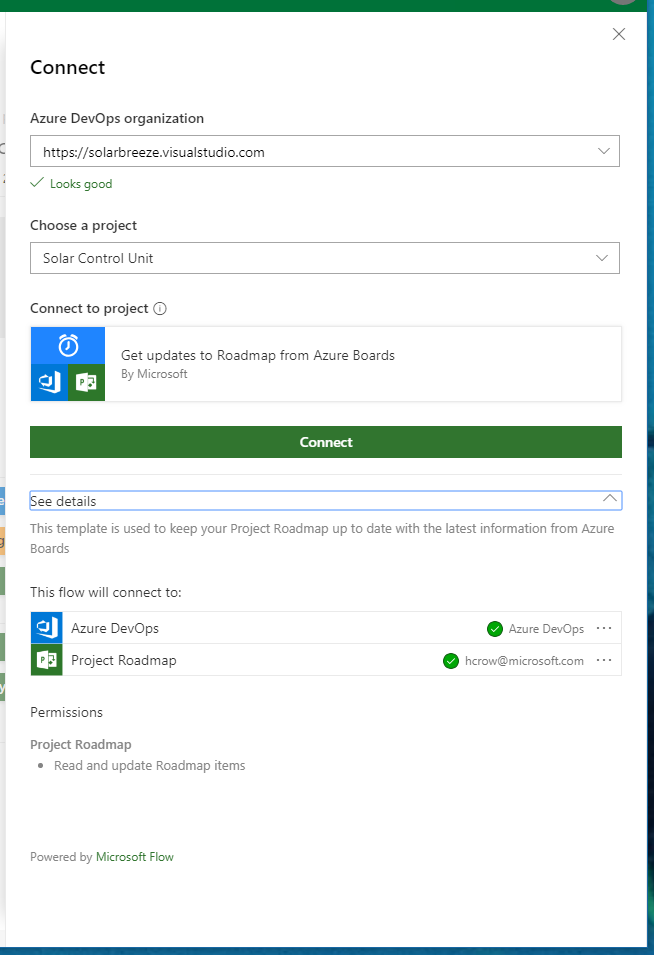Click the Azure DevOps row label
This screenshot has height=955, width=654.
(115, 629)
